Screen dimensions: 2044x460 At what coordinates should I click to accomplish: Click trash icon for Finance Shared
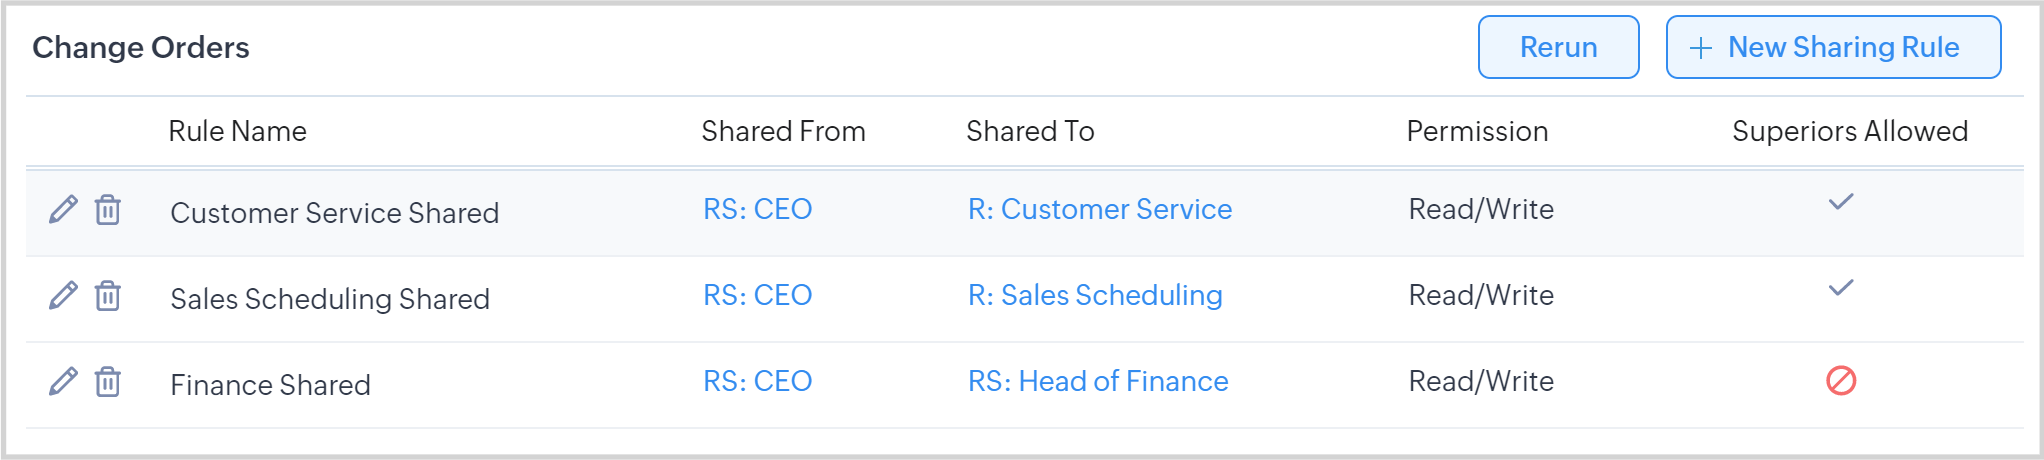108,382
